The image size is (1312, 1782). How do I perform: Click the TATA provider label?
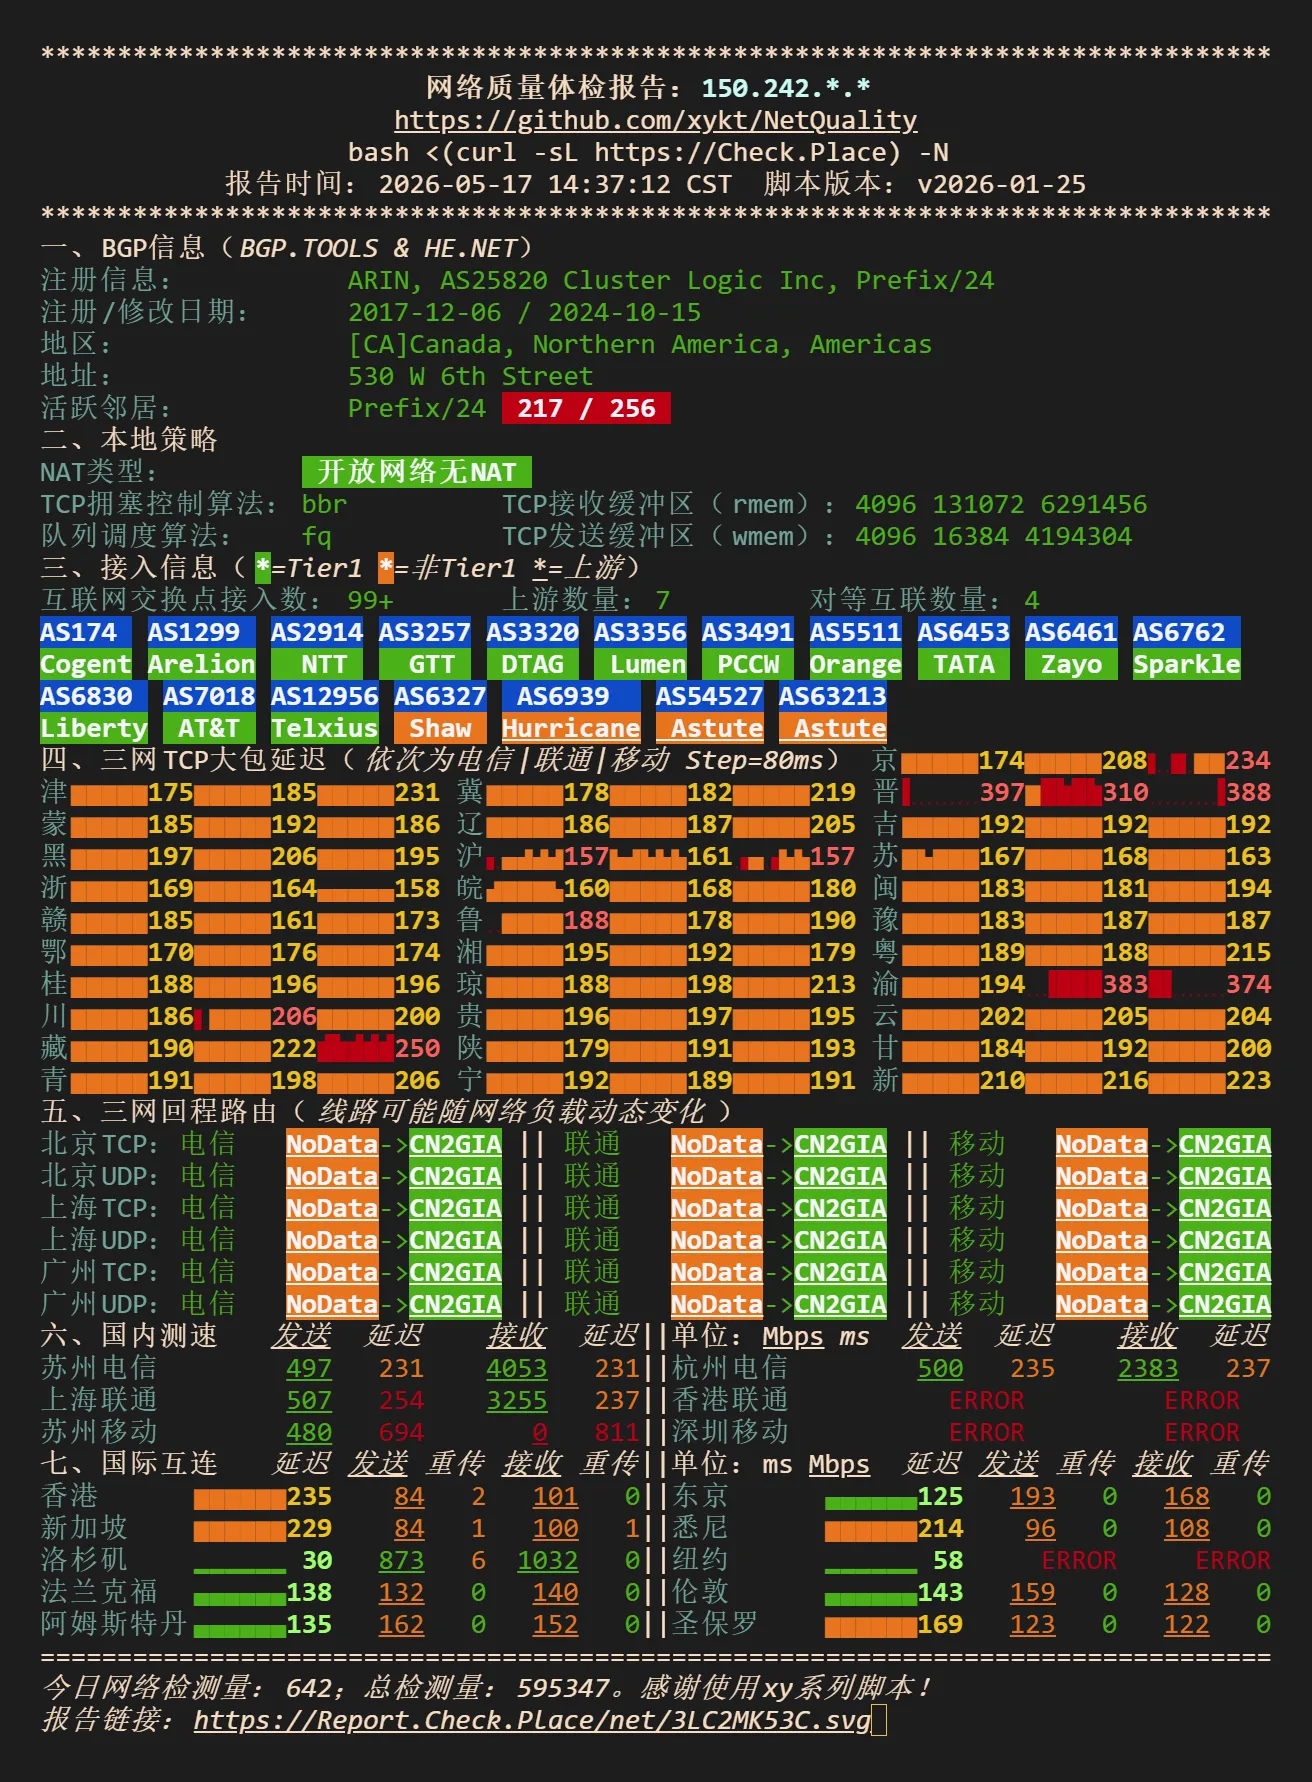[963, 664]
